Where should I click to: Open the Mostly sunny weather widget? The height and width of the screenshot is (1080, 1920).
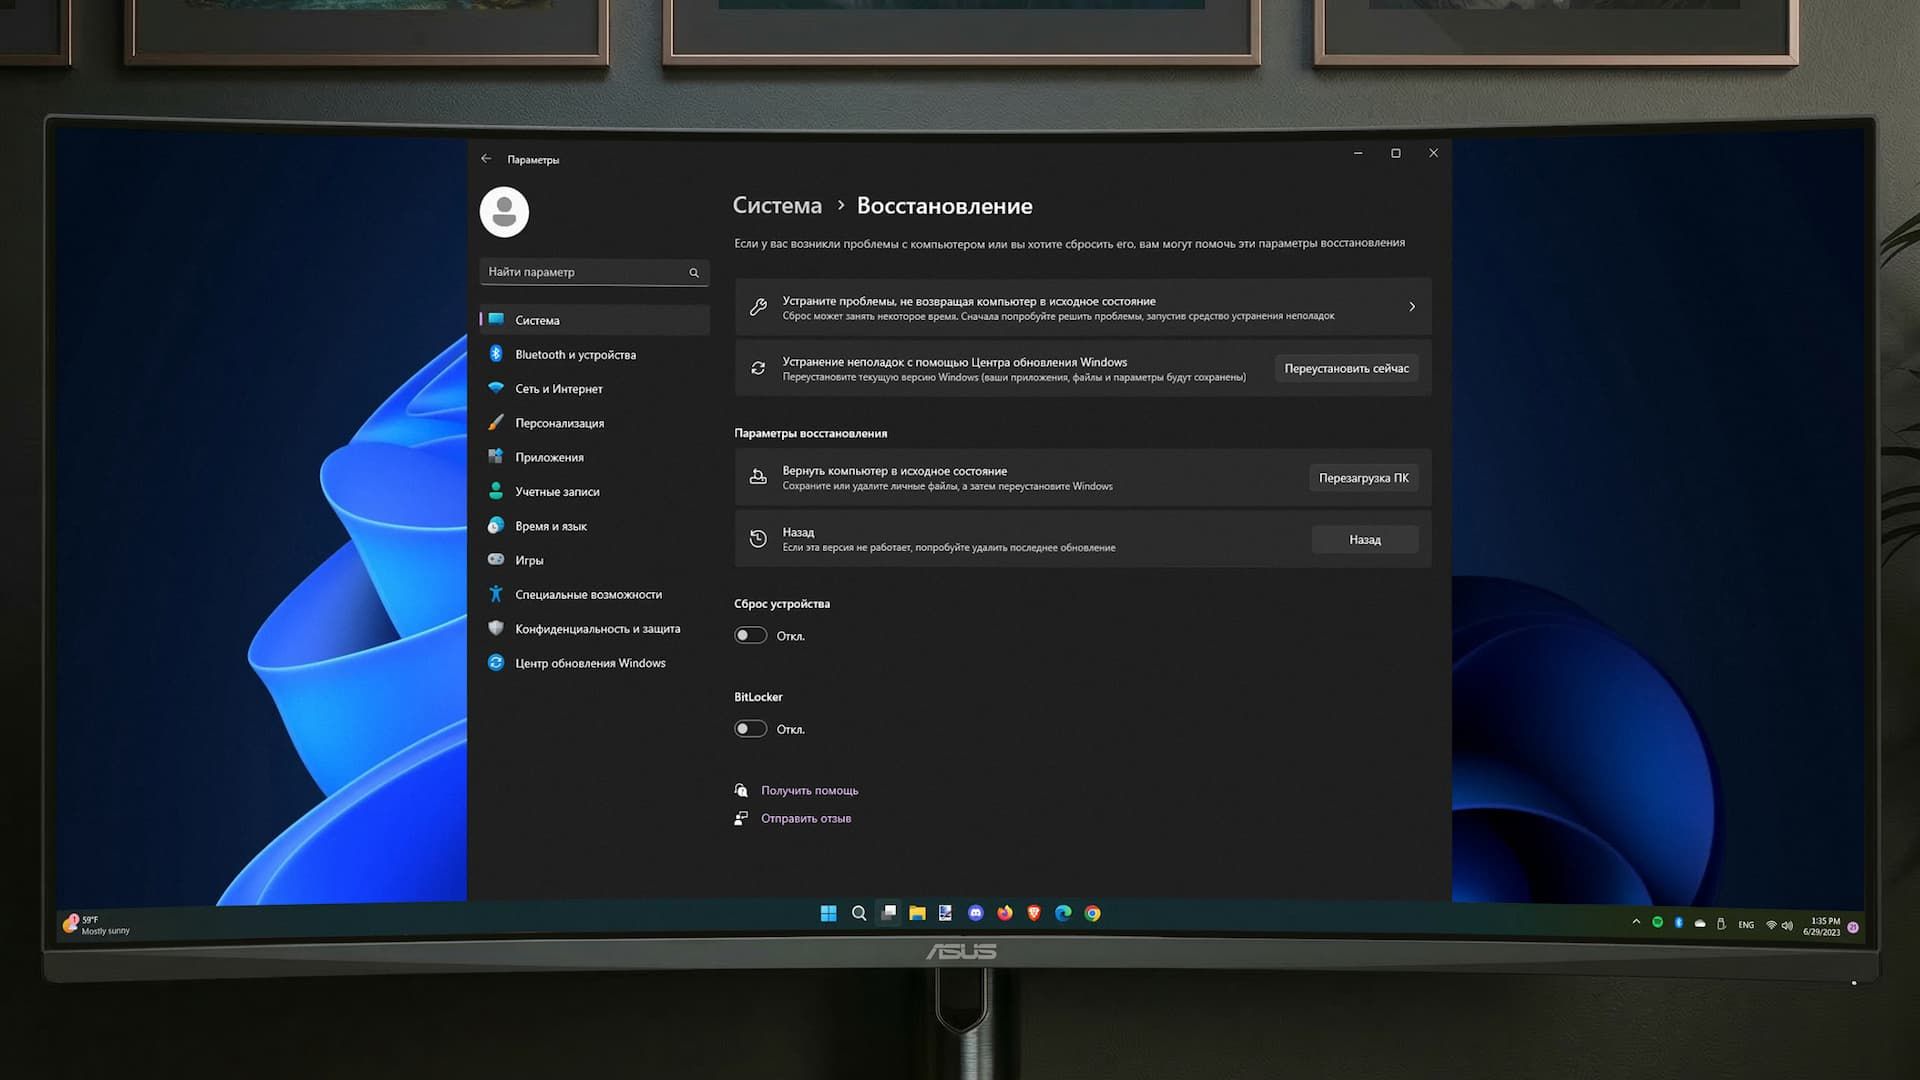click(97, 925)
